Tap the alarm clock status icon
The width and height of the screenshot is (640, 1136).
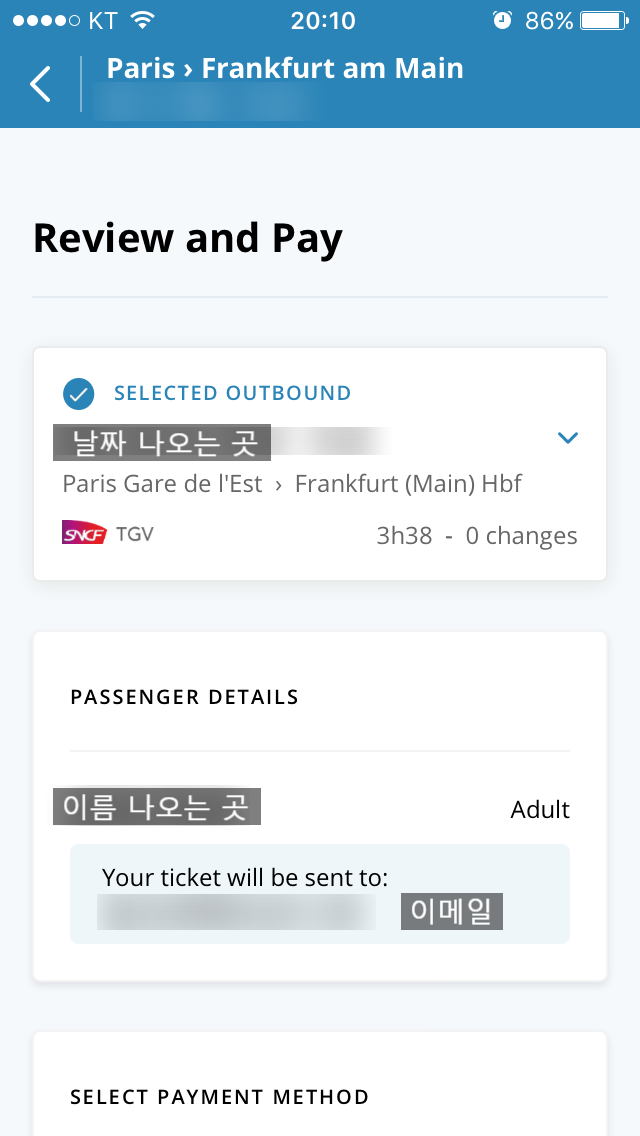502,20
